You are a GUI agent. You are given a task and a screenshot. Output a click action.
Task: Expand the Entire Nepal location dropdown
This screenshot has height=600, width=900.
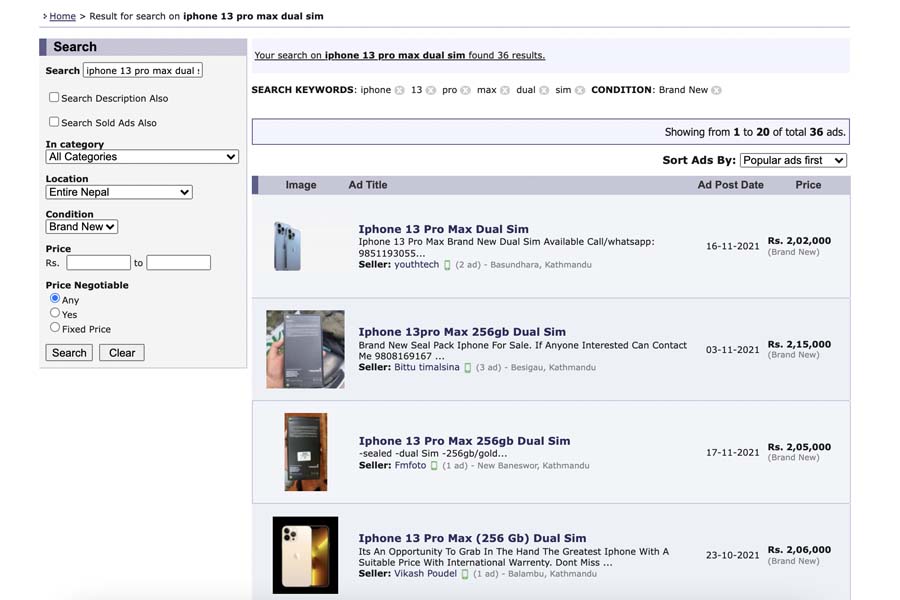119,192
